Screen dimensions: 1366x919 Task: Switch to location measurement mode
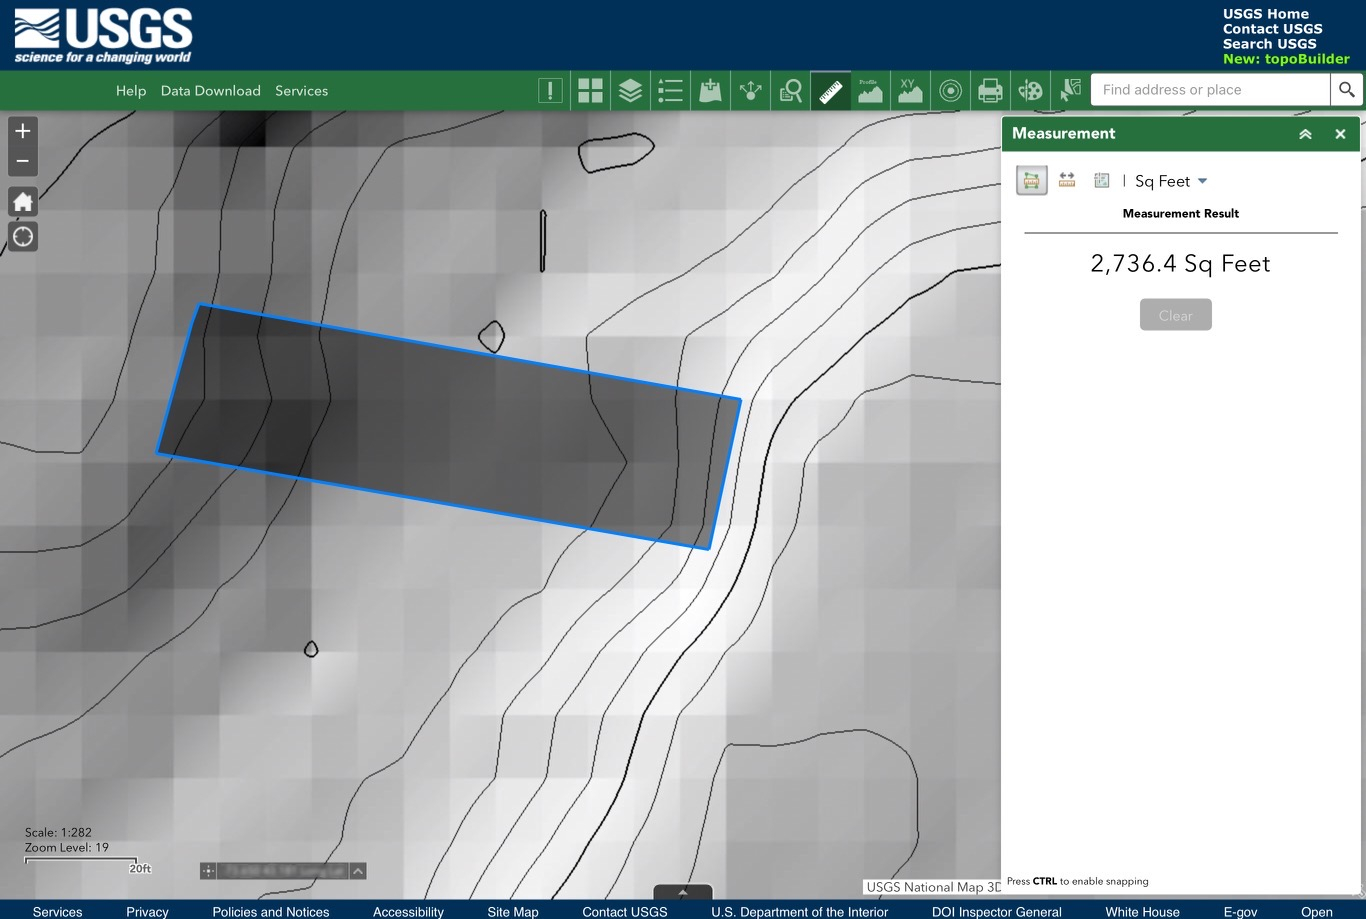click(1101, 180)
